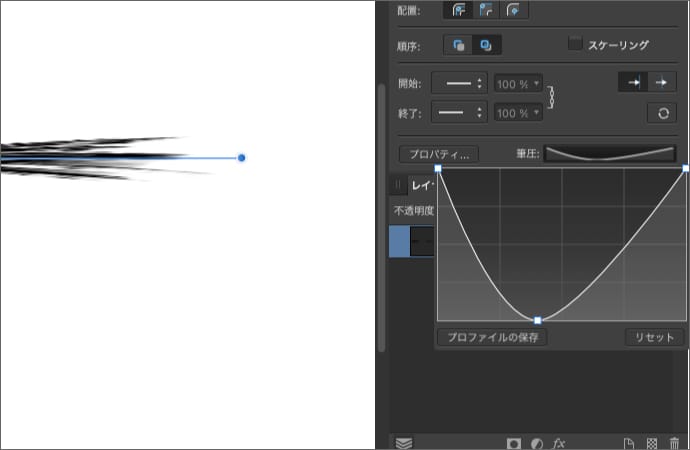Click the layer effects fx icon
Viewport: 690px width, 450px height.
[x=560, y=442]
